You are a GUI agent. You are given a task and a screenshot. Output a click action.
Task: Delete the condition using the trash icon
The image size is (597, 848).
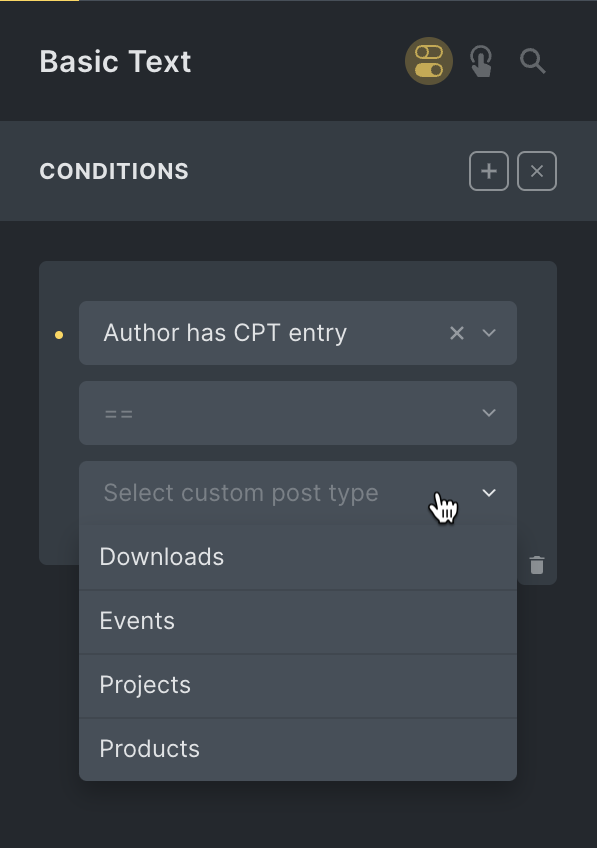point(537,565)
